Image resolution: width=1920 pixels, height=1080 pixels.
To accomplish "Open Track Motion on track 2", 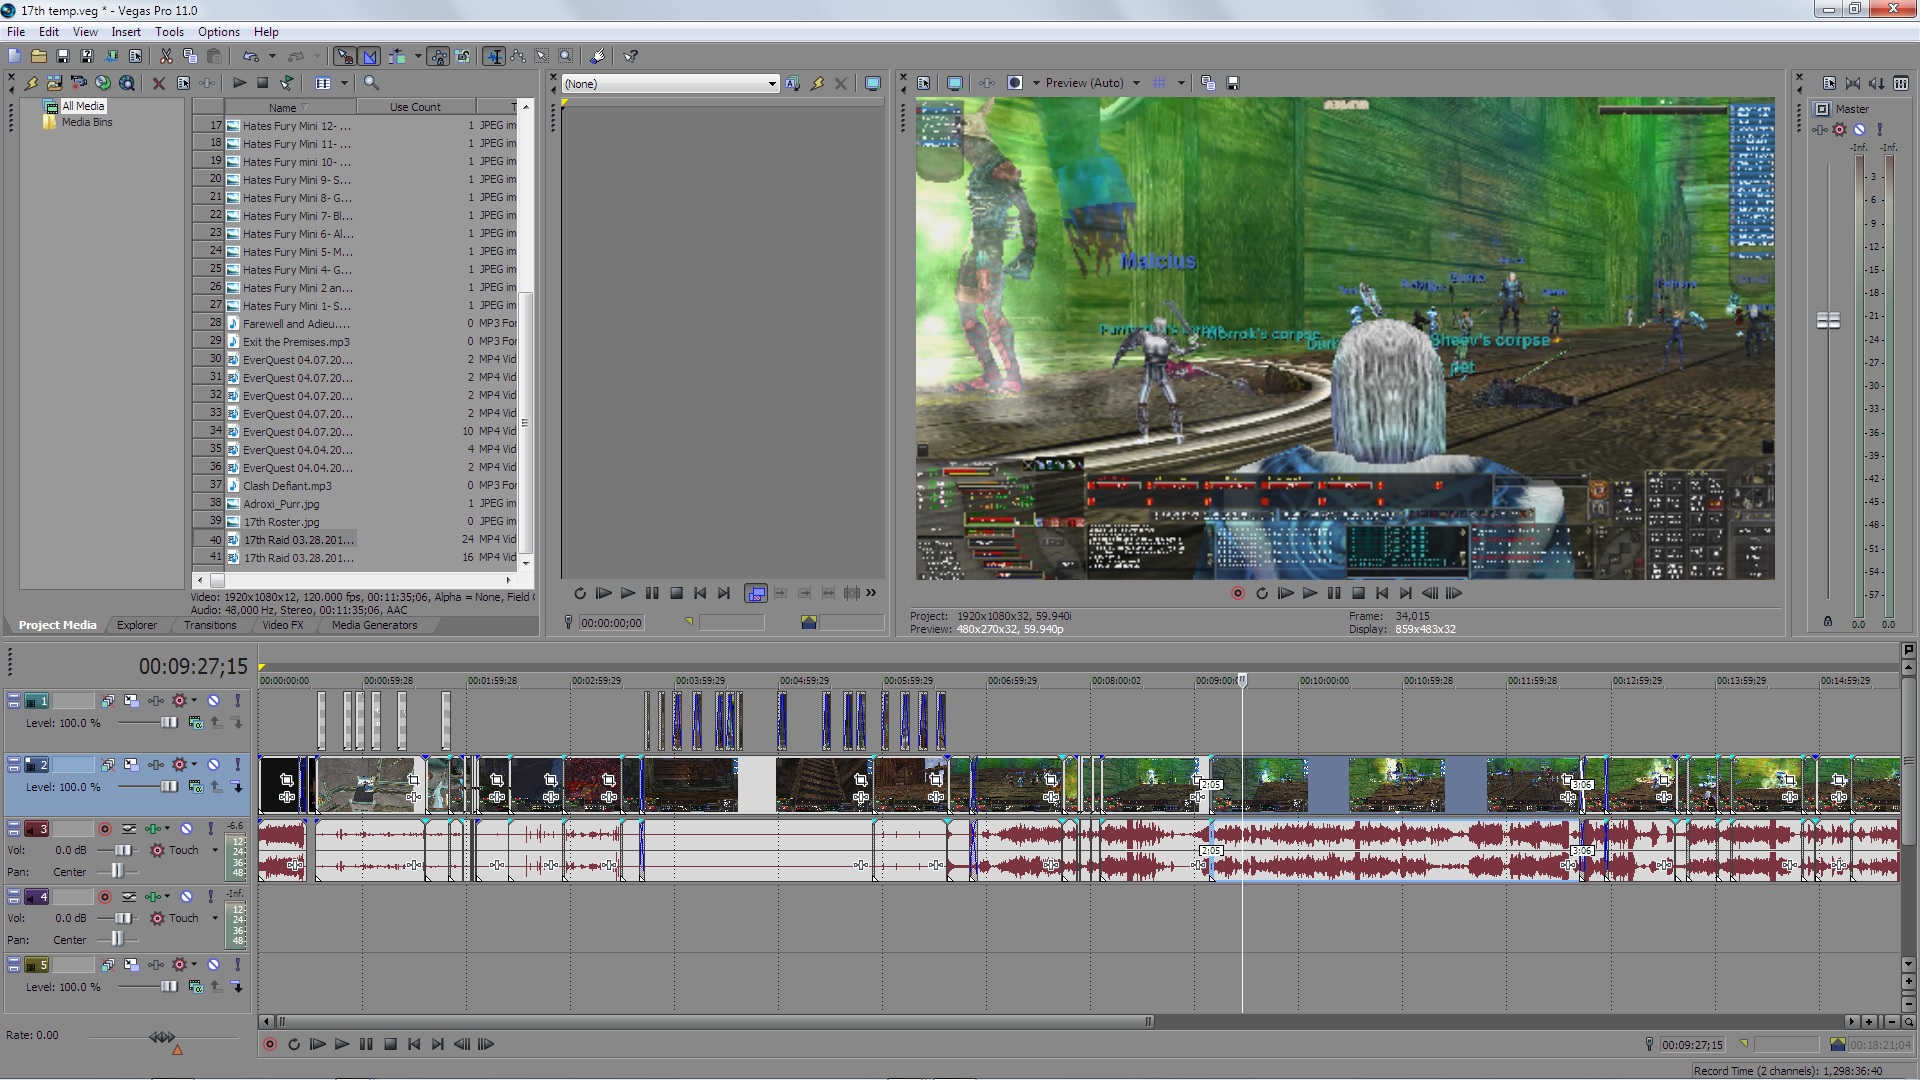I will pyautogui.click(x=131, y=765).
